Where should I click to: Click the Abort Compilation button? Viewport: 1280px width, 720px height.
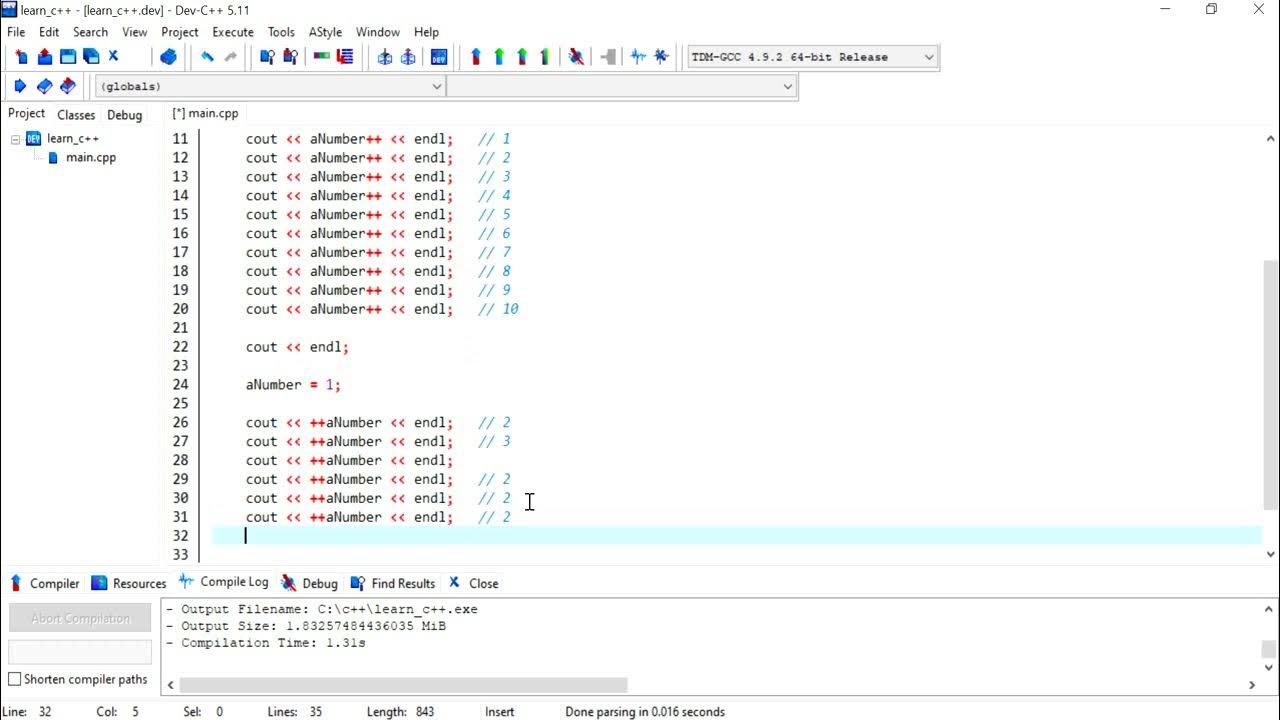[80, 618]
